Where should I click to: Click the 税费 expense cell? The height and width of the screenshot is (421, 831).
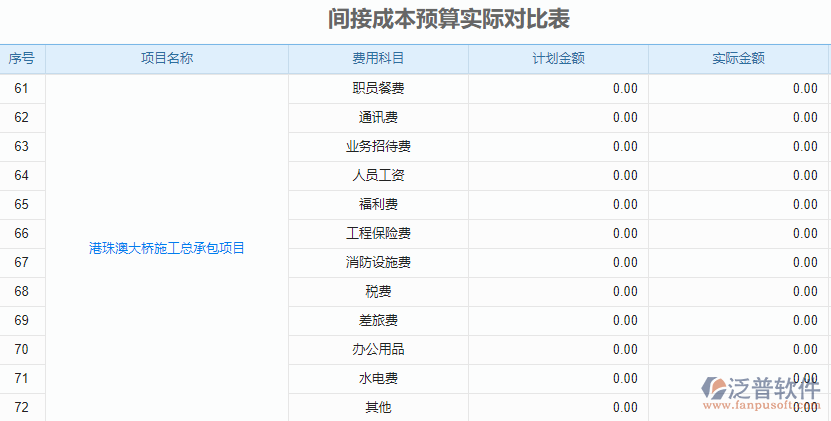coord(378,292)
